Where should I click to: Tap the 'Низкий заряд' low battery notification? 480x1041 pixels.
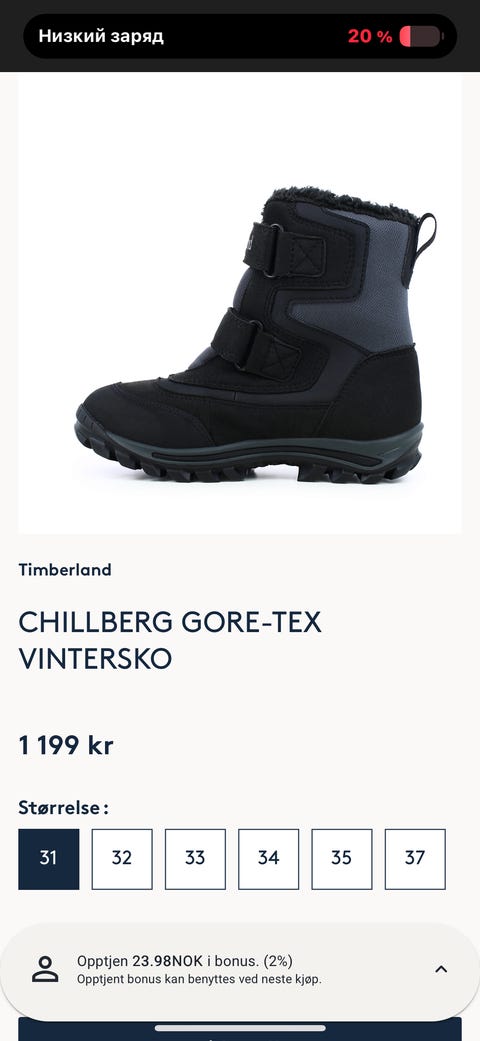[x=101, y=36]
